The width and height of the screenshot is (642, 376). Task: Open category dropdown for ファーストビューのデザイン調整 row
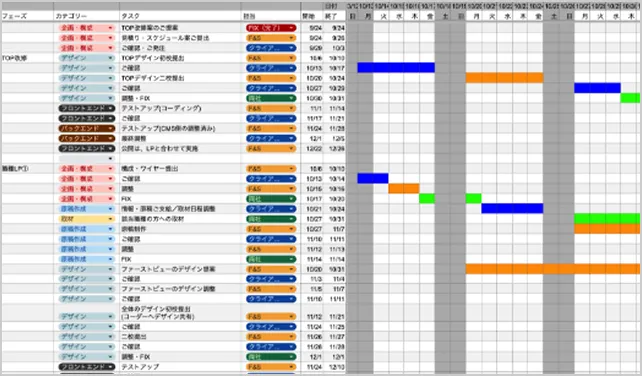click(86, 289)
